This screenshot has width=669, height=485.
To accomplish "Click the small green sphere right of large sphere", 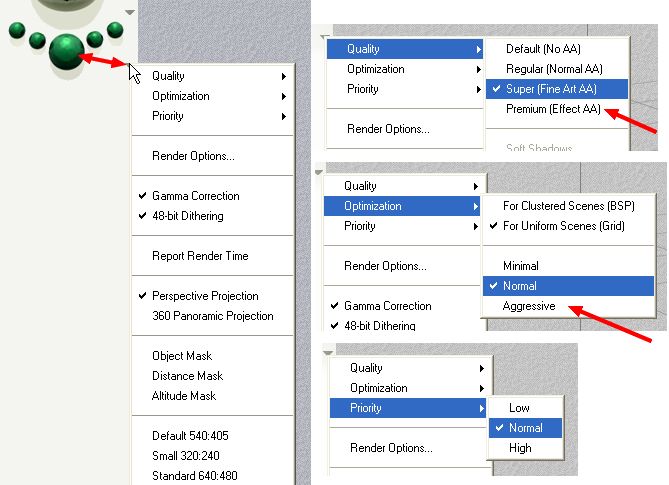I will (95, 39).
